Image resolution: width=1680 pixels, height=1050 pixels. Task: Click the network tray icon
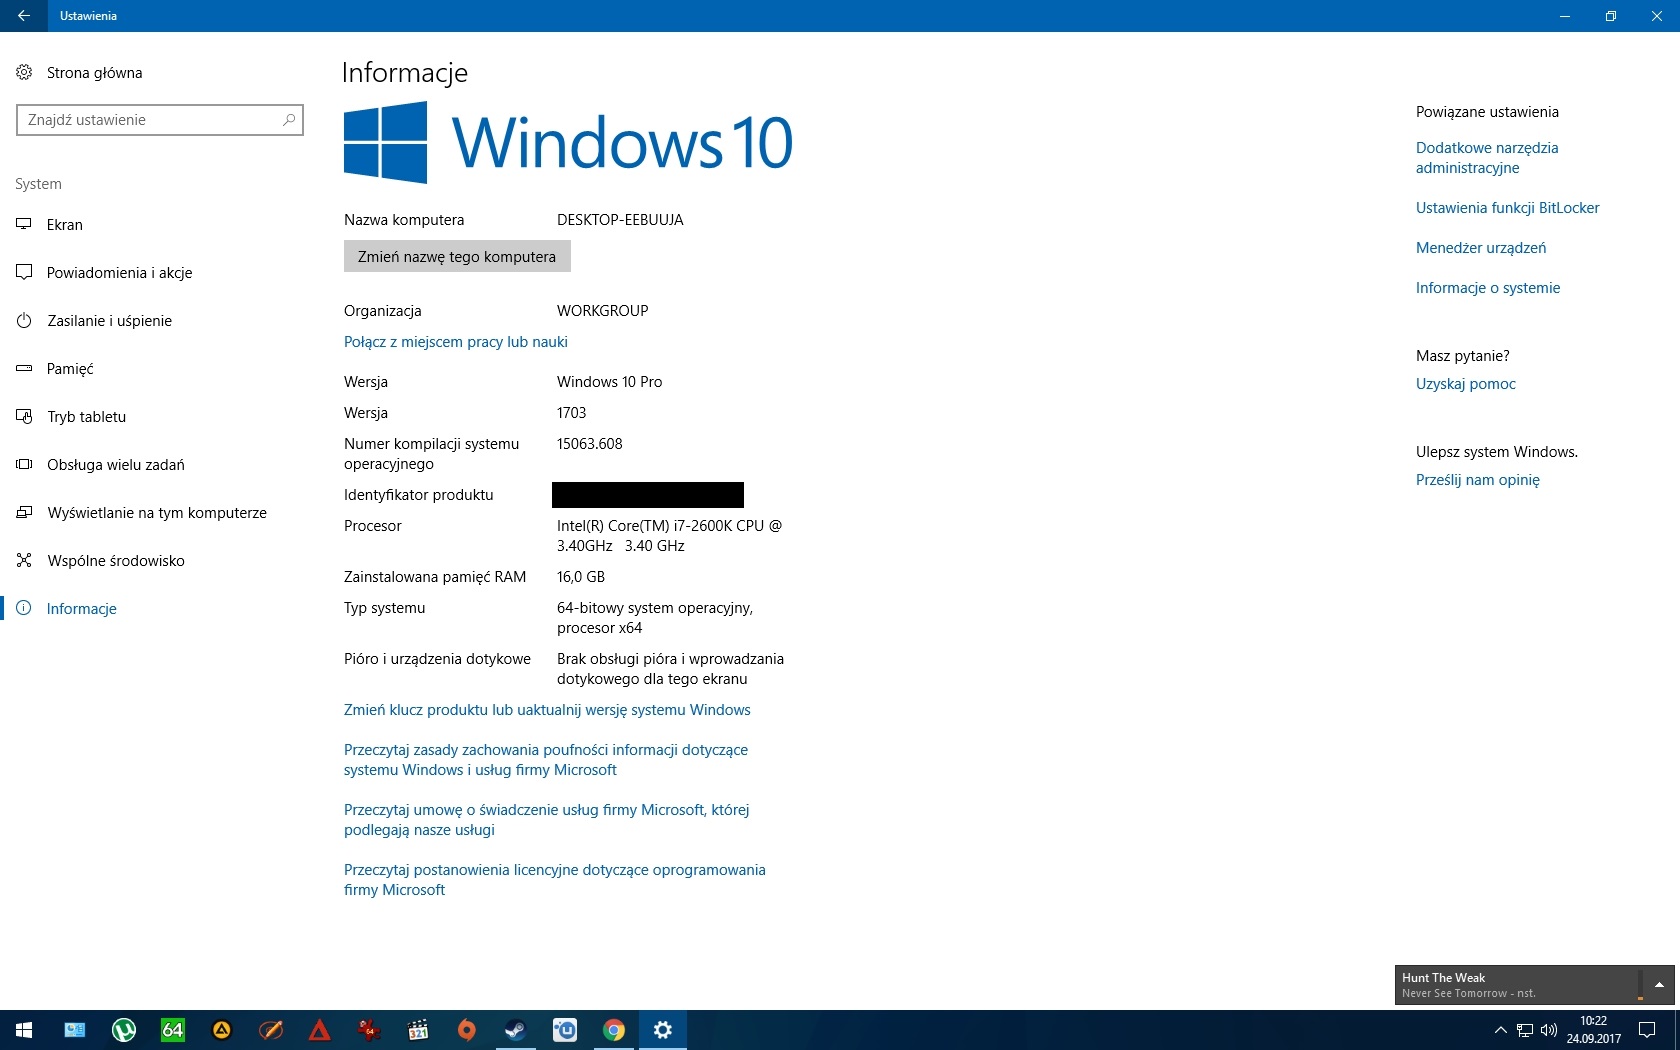pos(1525,1030)
